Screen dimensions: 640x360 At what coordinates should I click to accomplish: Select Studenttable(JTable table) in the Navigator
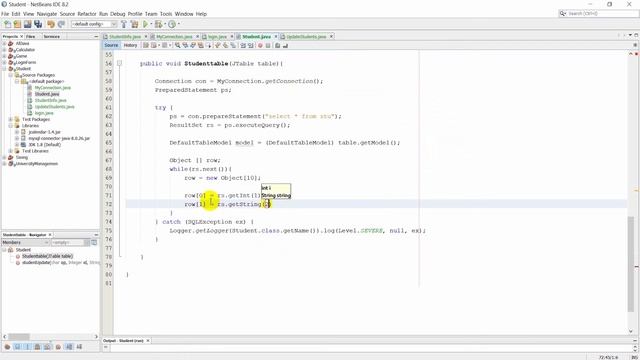[x=47, y=256]
